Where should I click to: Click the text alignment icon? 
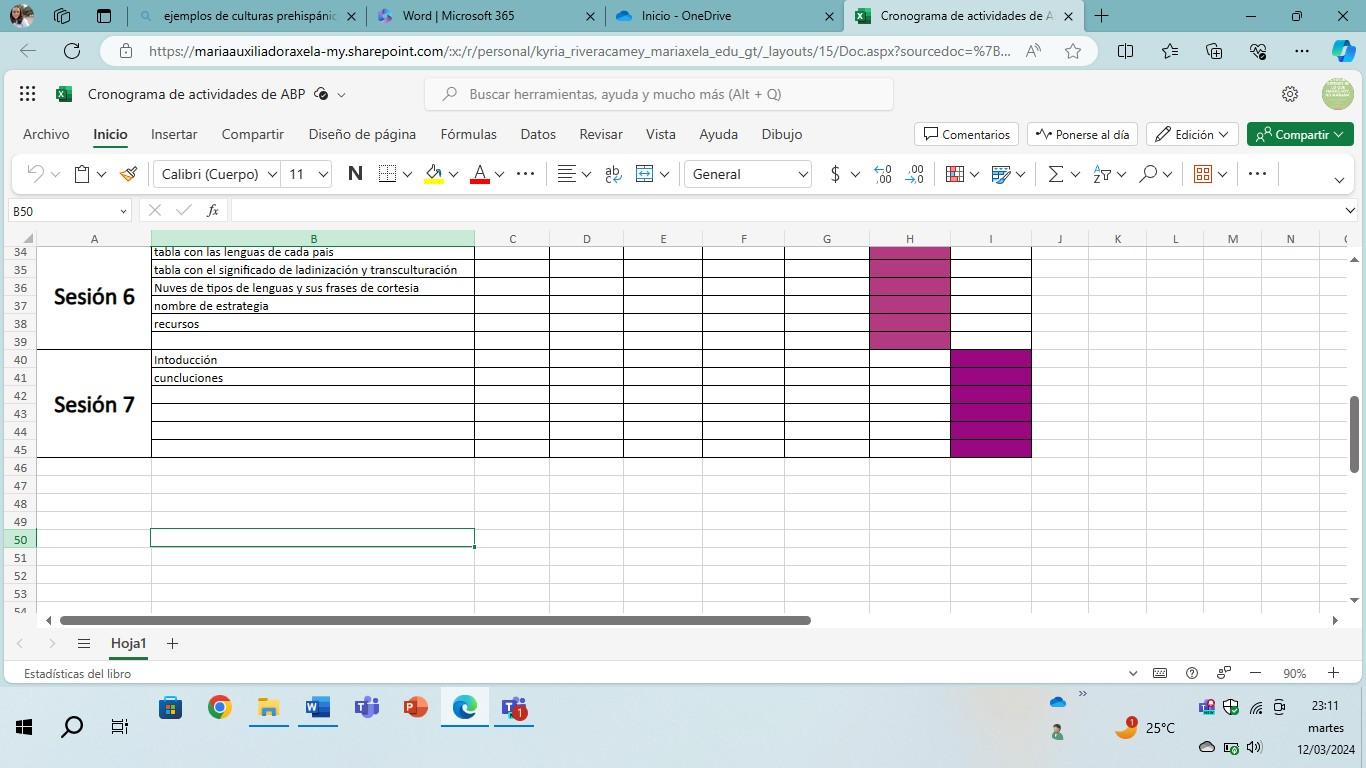click(x=566, y=174)
